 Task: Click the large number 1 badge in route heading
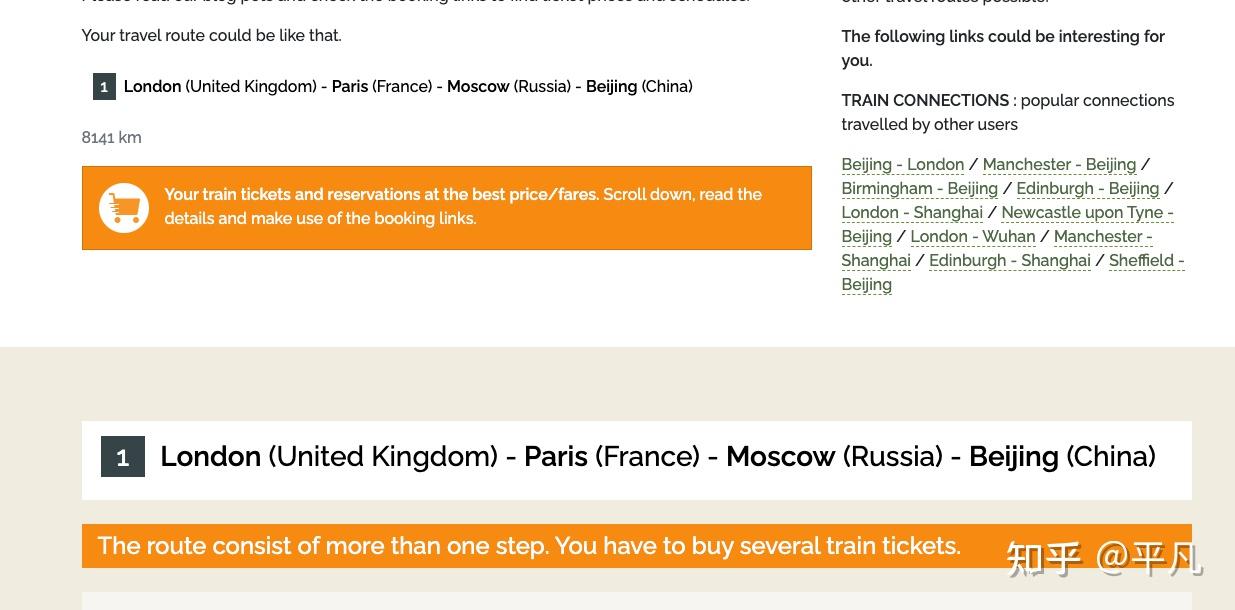click(x=123, y=457)
